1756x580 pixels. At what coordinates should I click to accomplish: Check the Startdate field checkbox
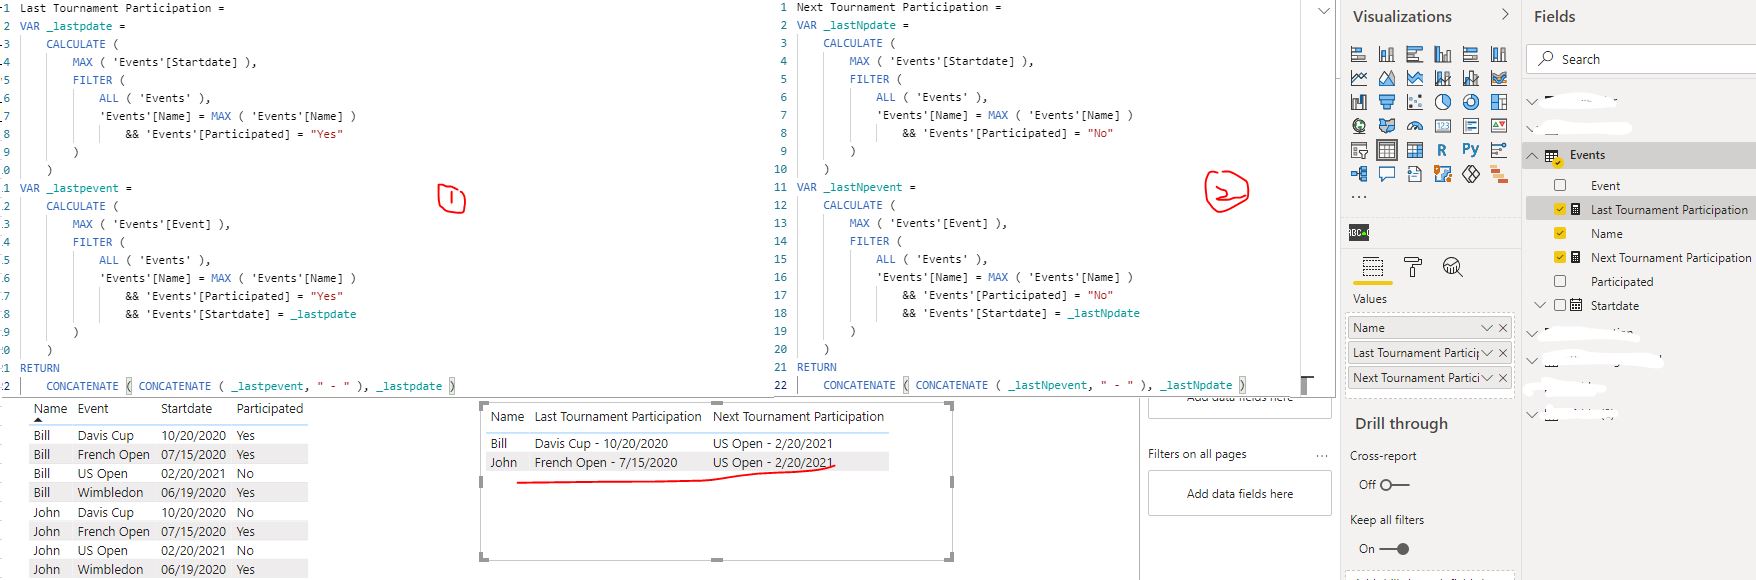pyautogui.click(x=1560, y=305)
